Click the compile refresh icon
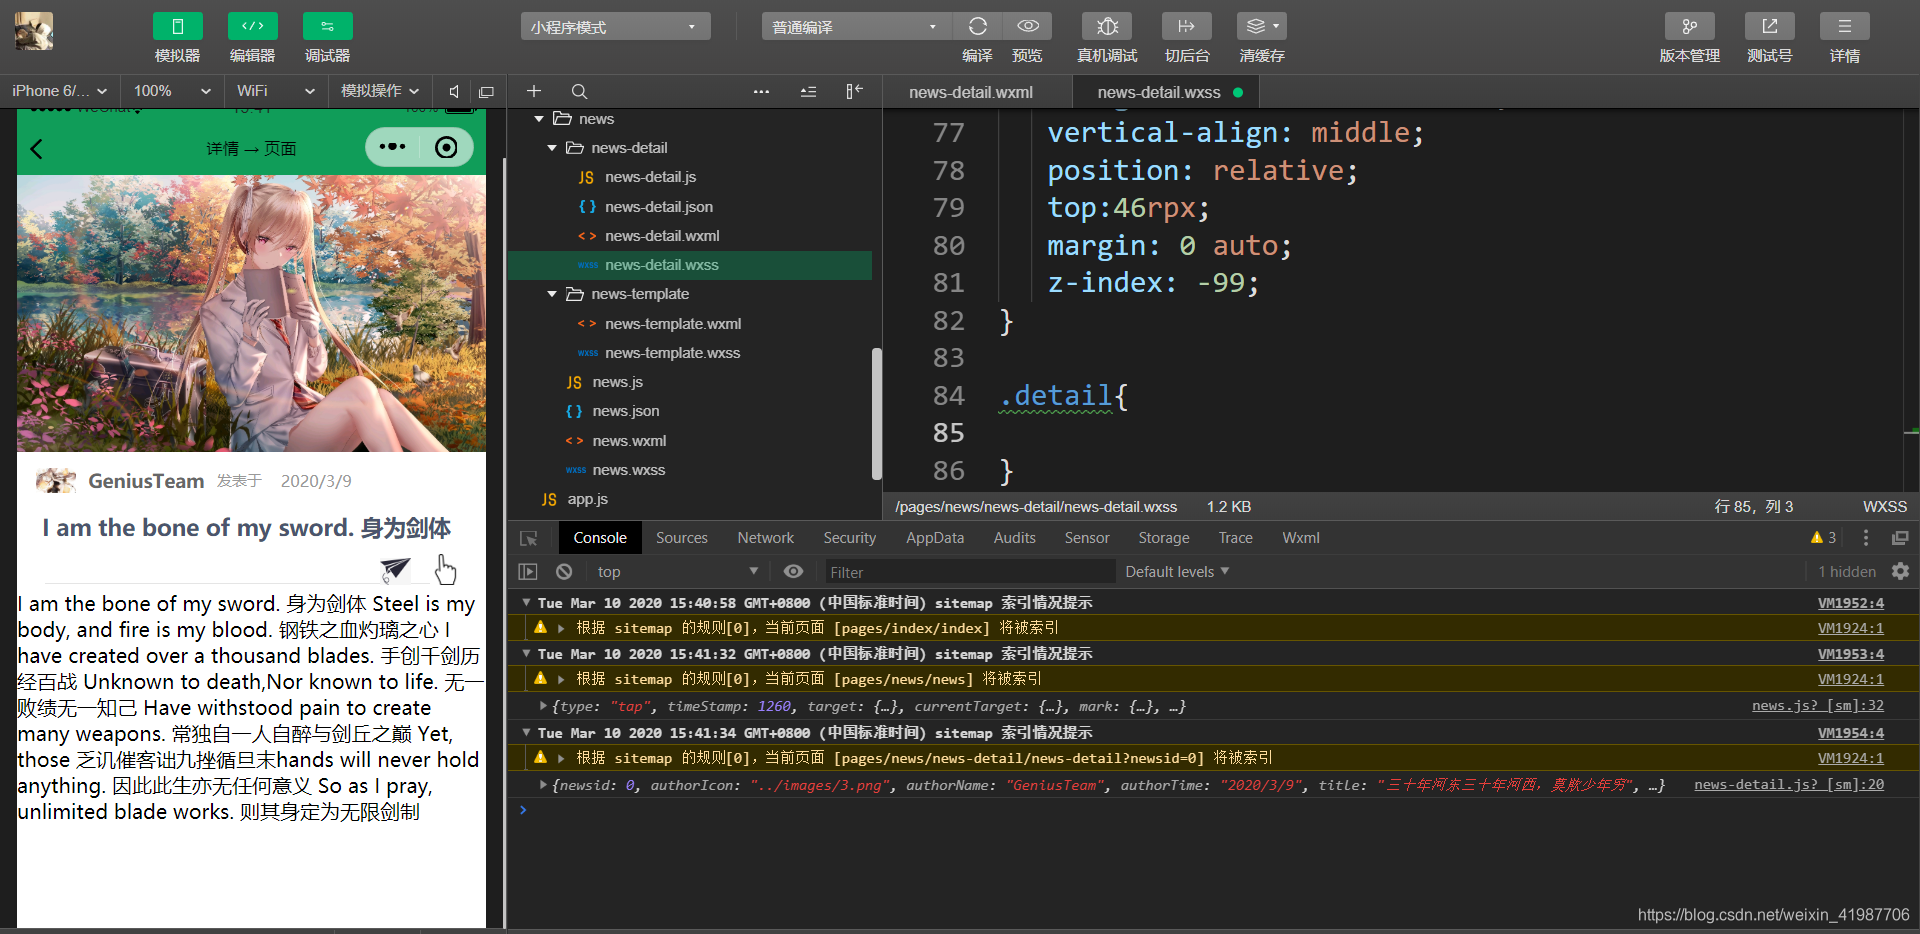 pyautogui.click(x=978, y=26)
